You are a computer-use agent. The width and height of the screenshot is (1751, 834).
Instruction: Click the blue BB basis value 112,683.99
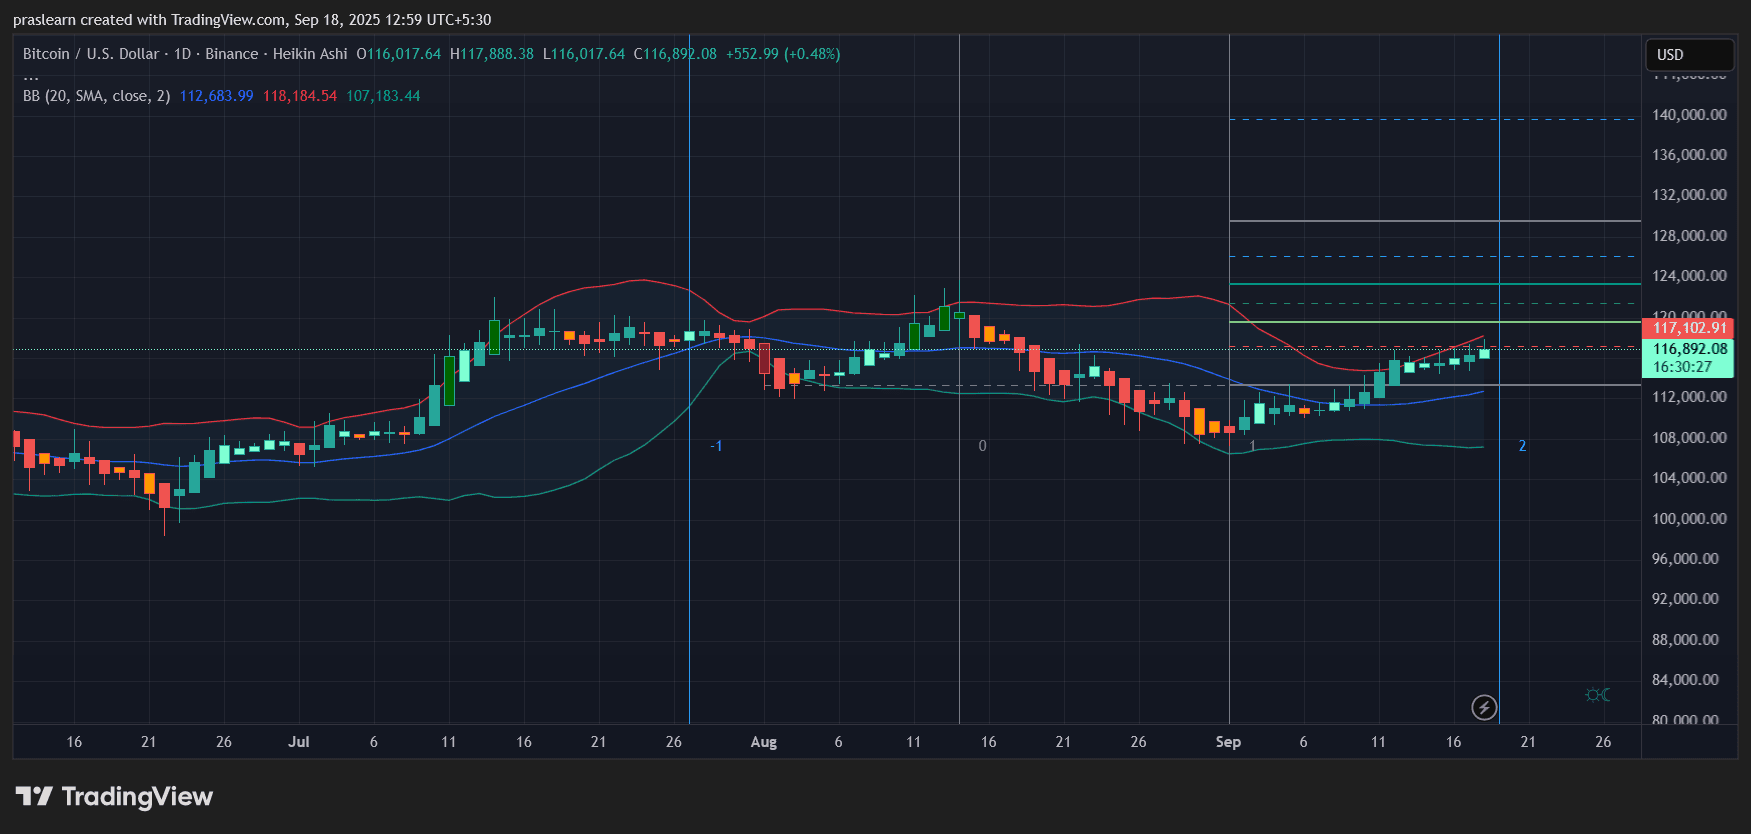point(216,96)
